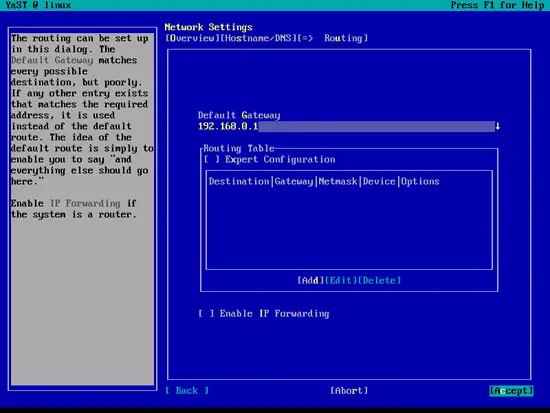Click into the Default Gateway input field
The height and width of the screenshot is (413, 550).
coord(346,126)
